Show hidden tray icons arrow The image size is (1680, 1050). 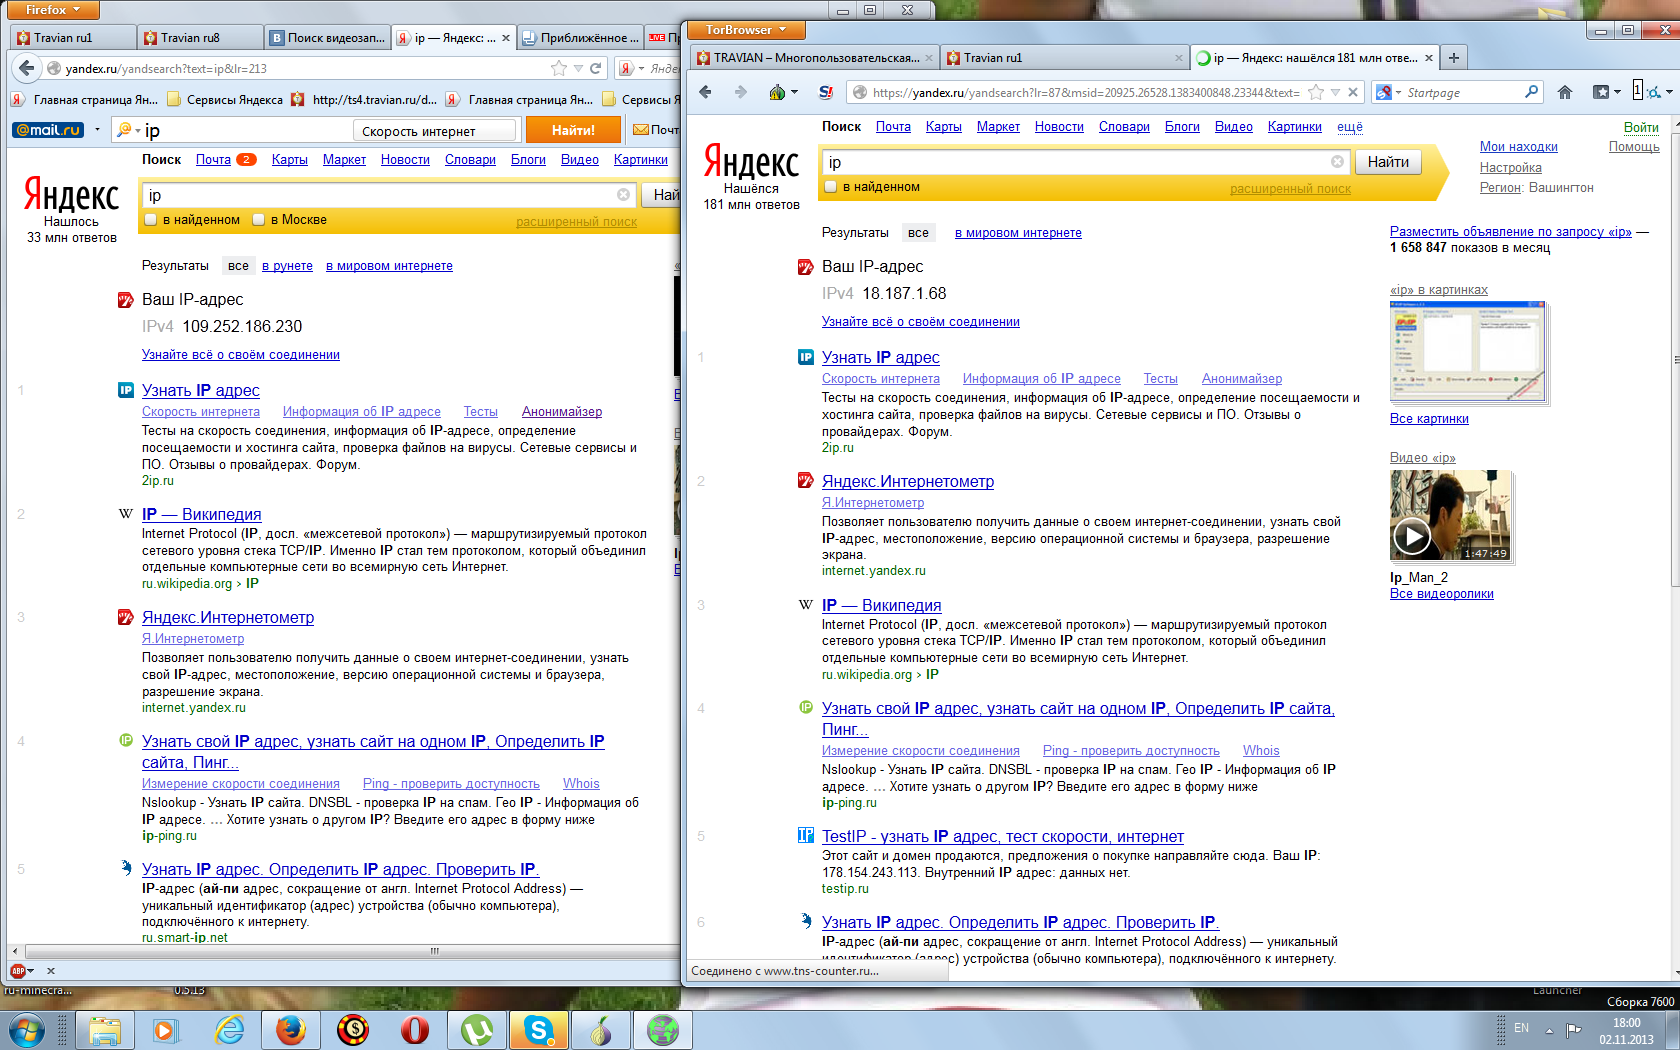[x=1549, y=1030]
